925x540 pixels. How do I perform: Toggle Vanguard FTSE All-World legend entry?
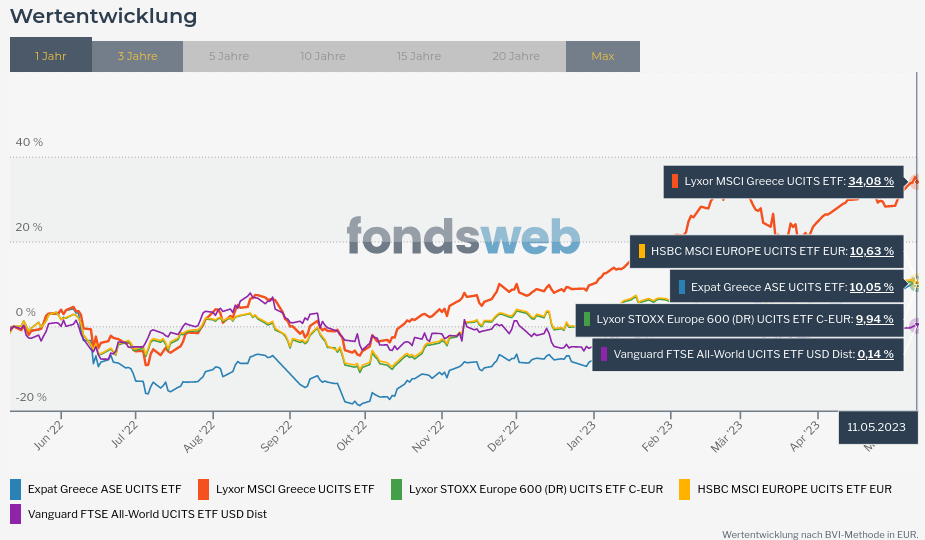(x=139, y=514)
